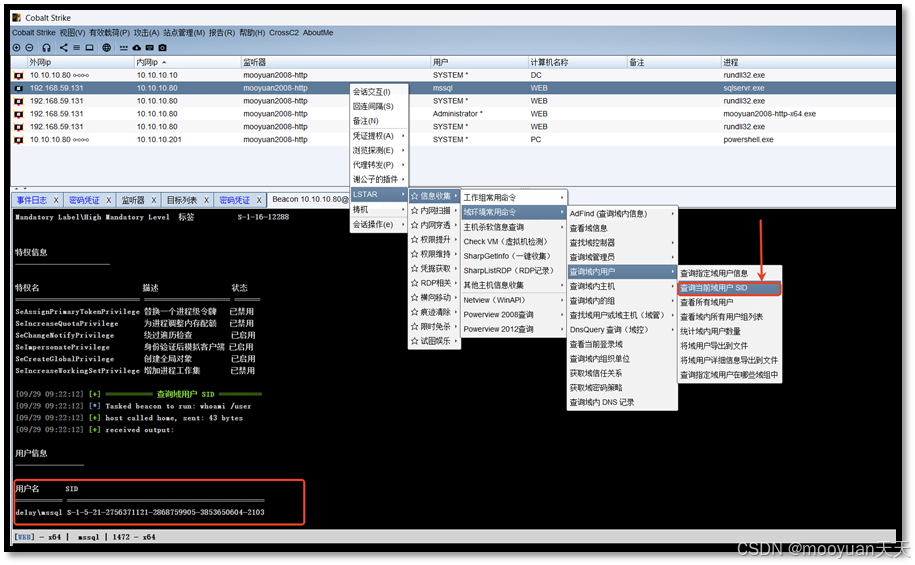Viewport: 915px width, 565px height.
Task: Select row with process mooyuan2008-http-x64.exe
Action: tap(453, 114)
